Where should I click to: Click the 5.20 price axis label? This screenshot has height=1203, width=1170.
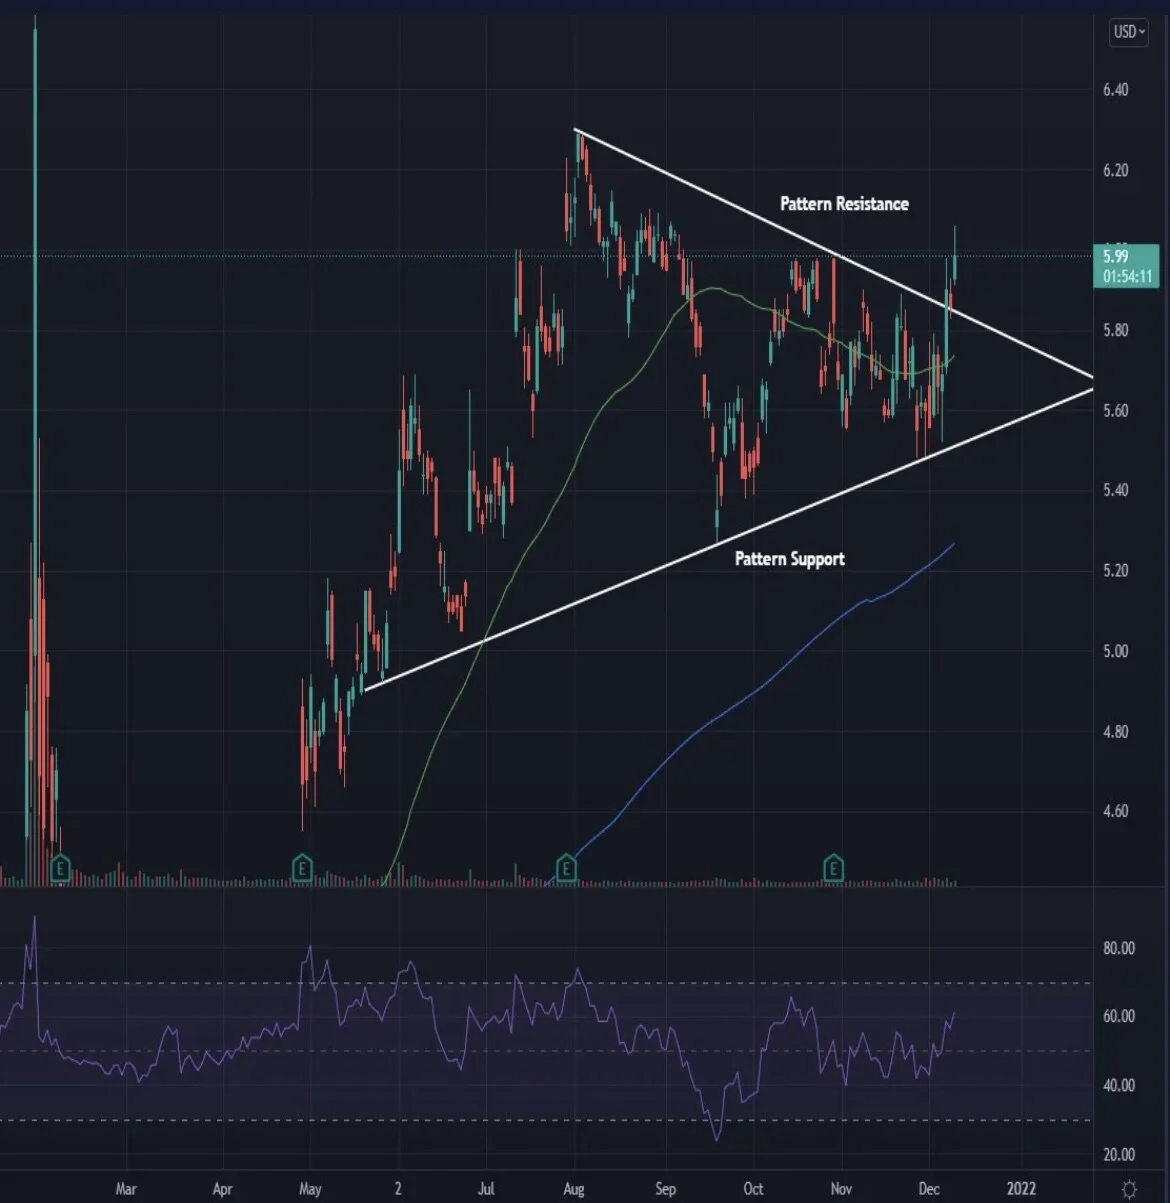pyautogui.click(x=1116, y=571)
